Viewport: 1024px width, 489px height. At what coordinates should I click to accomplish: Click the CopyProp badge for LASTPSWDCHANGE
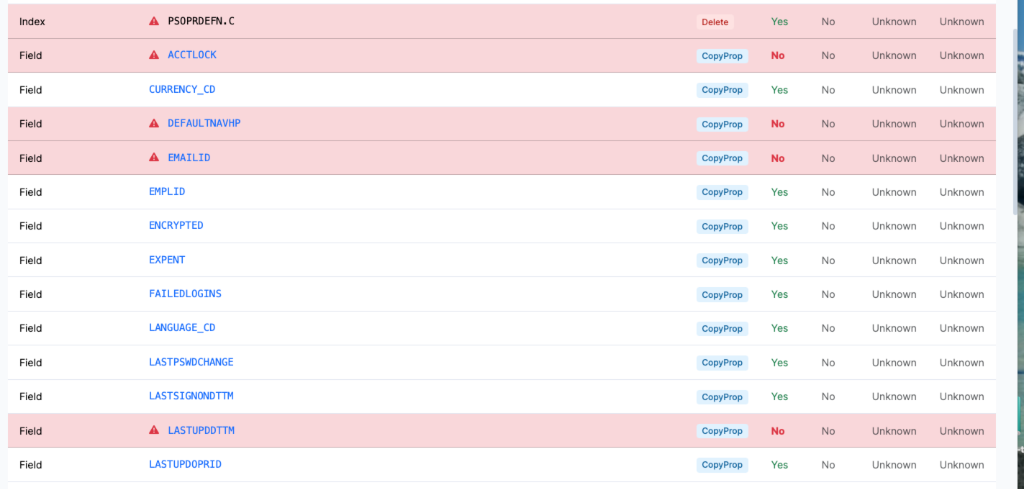722,363
